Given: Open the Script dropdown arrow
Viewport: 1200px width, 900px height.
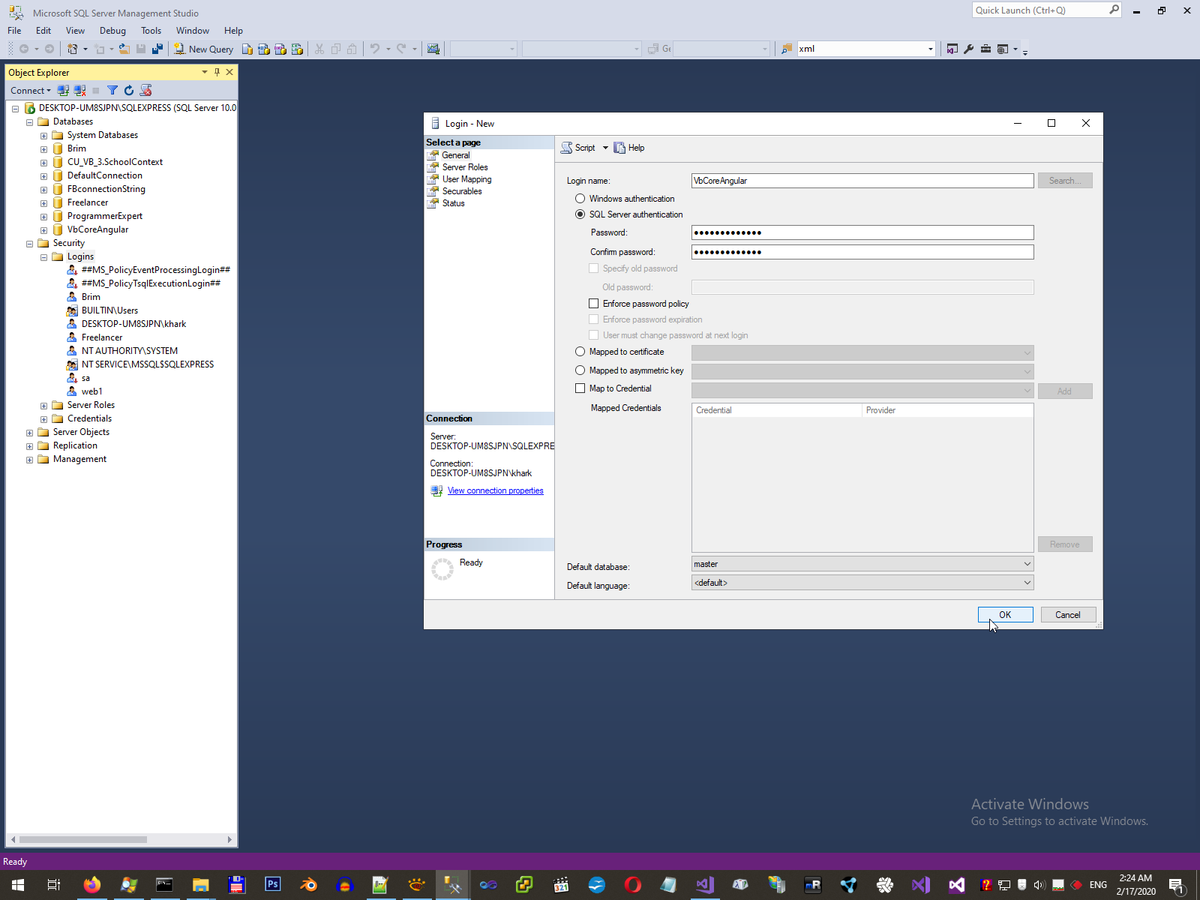Looking at the screenshot, I should 605,148.
